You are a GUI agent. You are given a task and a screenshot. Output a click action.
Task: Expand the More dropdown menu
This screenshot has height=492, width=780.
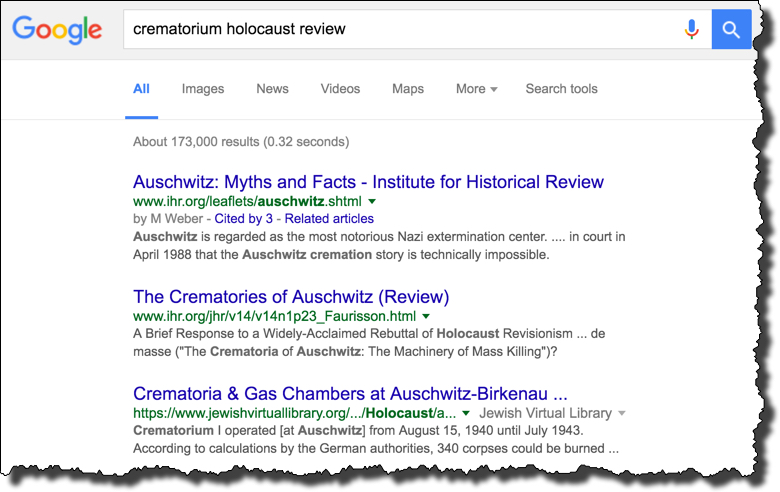(476, 89)
